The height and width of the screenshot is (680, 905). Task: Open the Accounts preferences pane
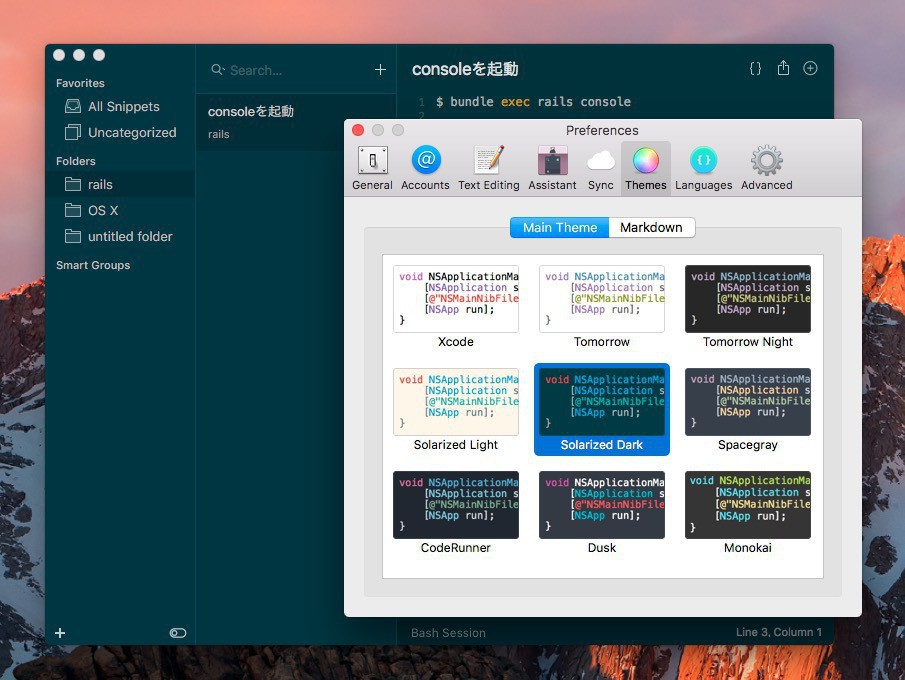[425, 167]
